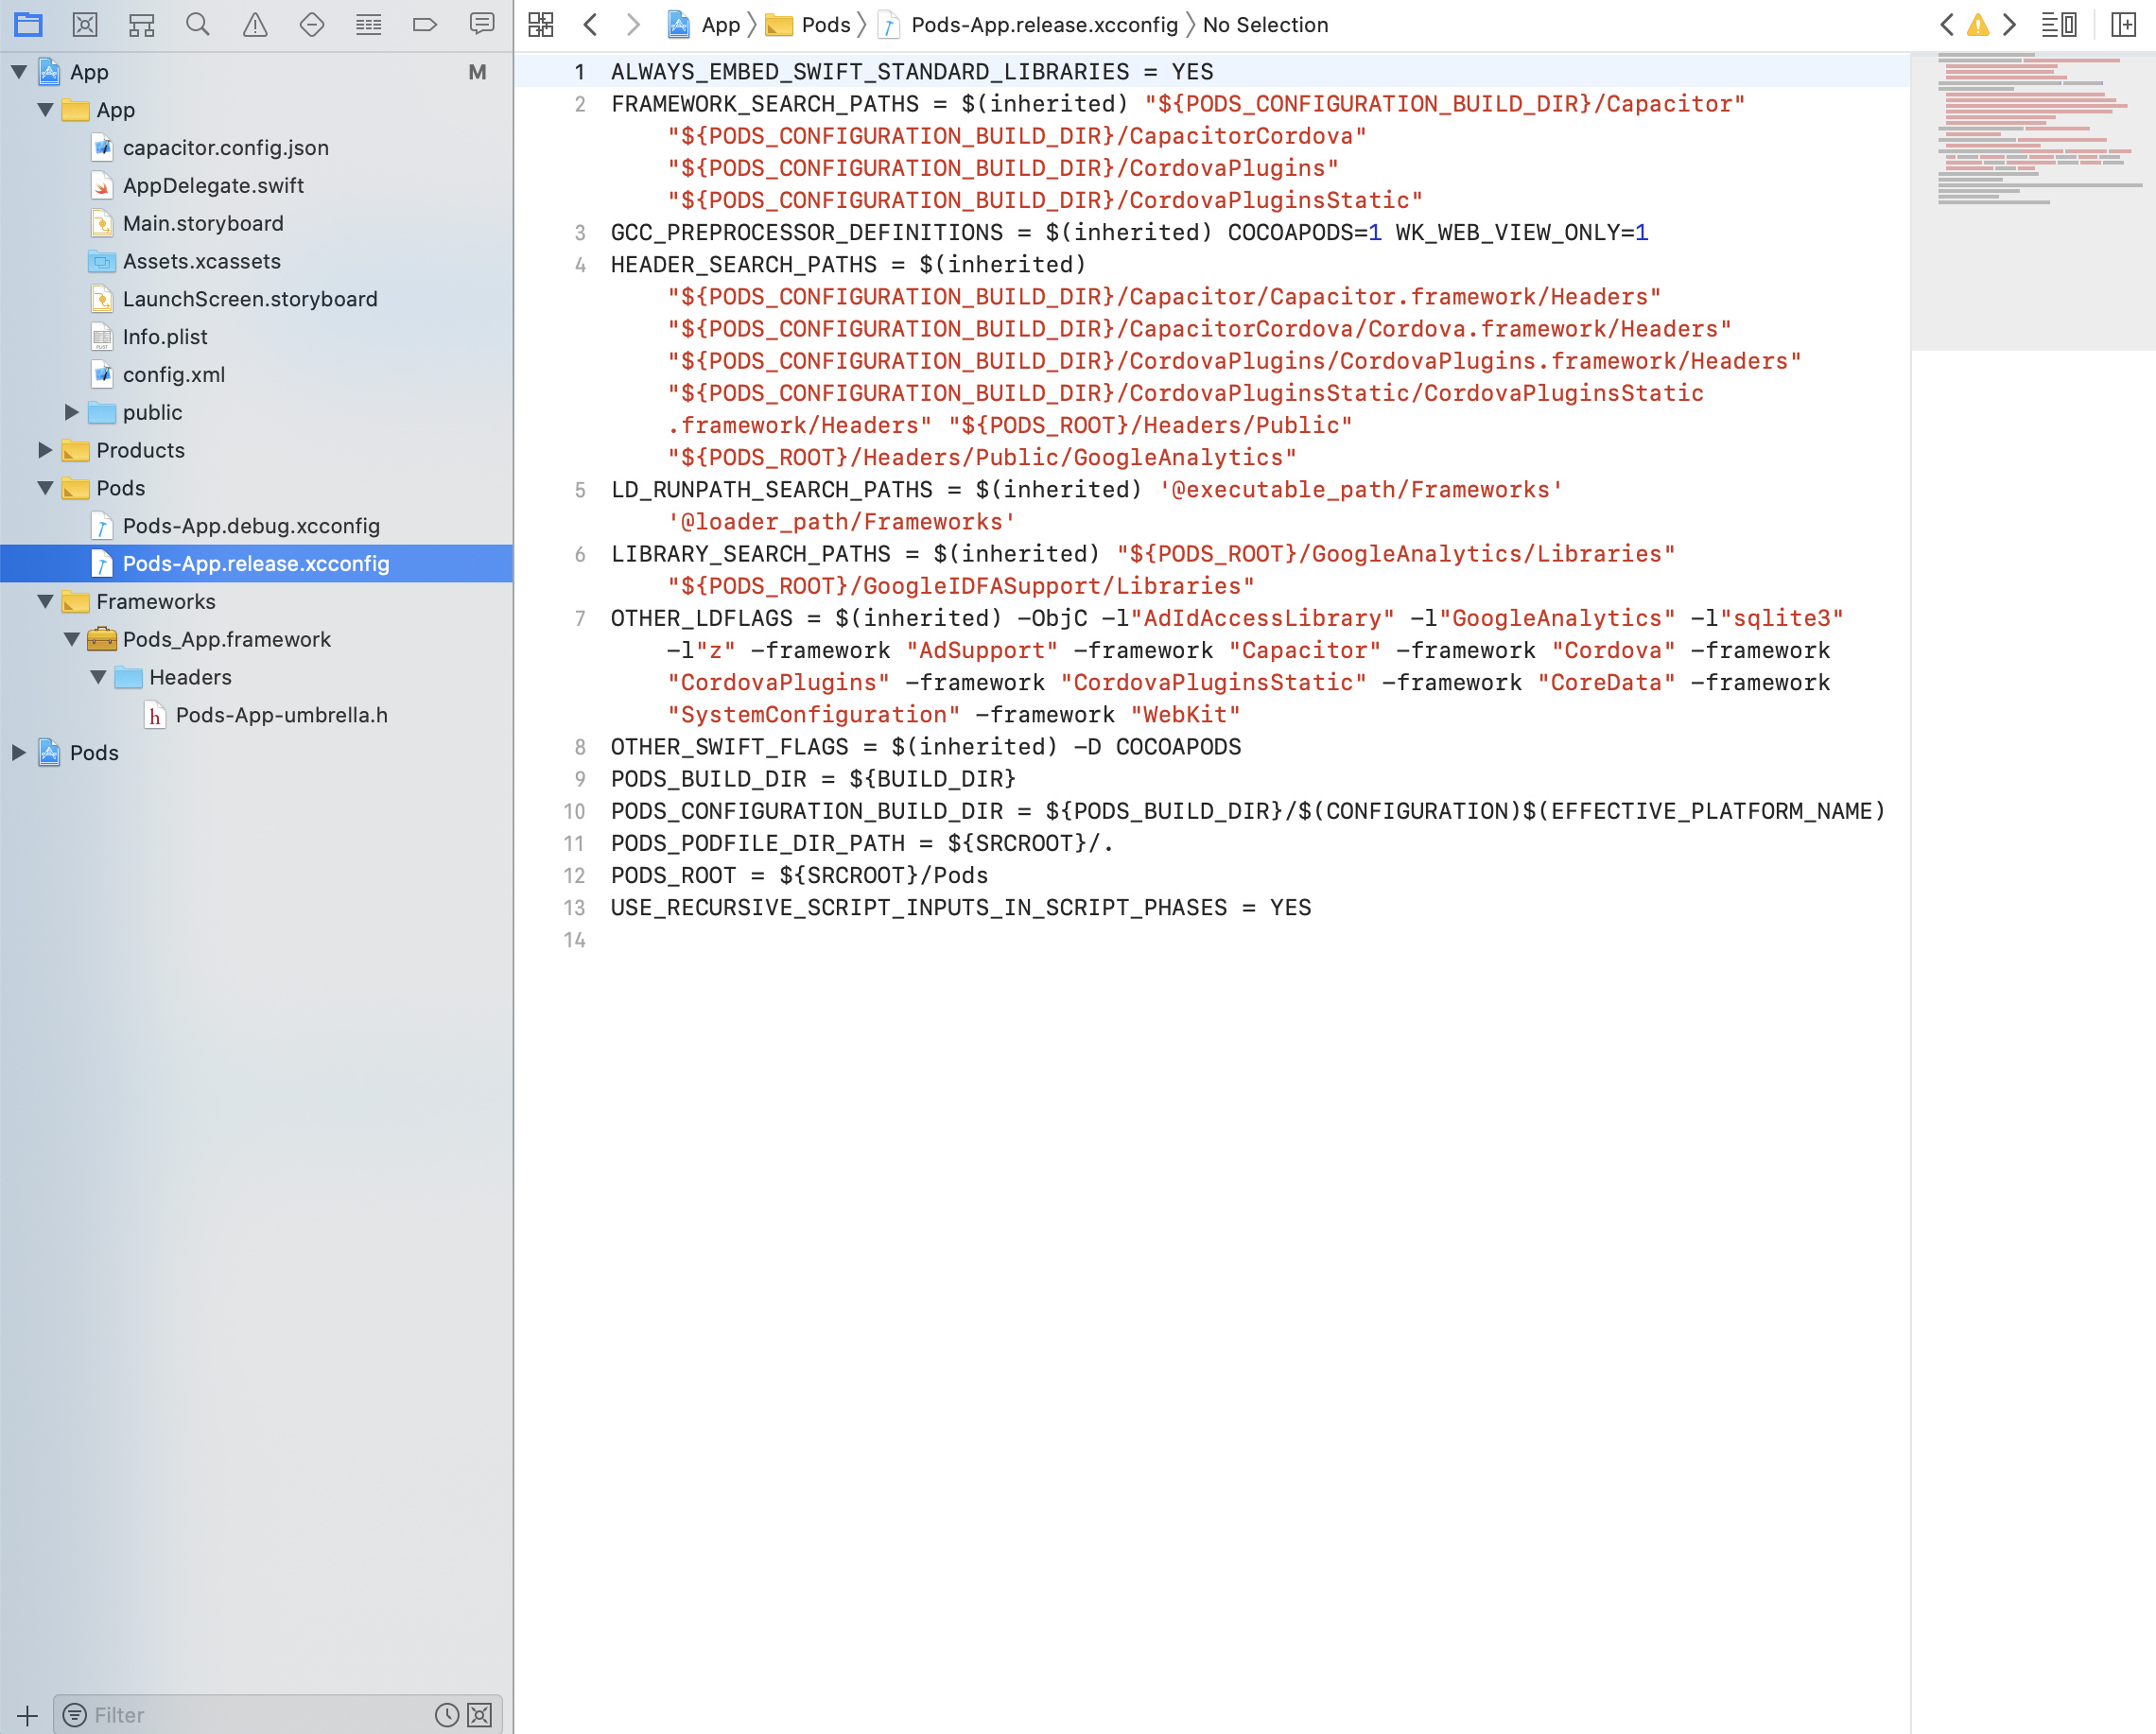
Task: Click OTHER_SWIFT_FLAGS line text
Action: (926, 747)
